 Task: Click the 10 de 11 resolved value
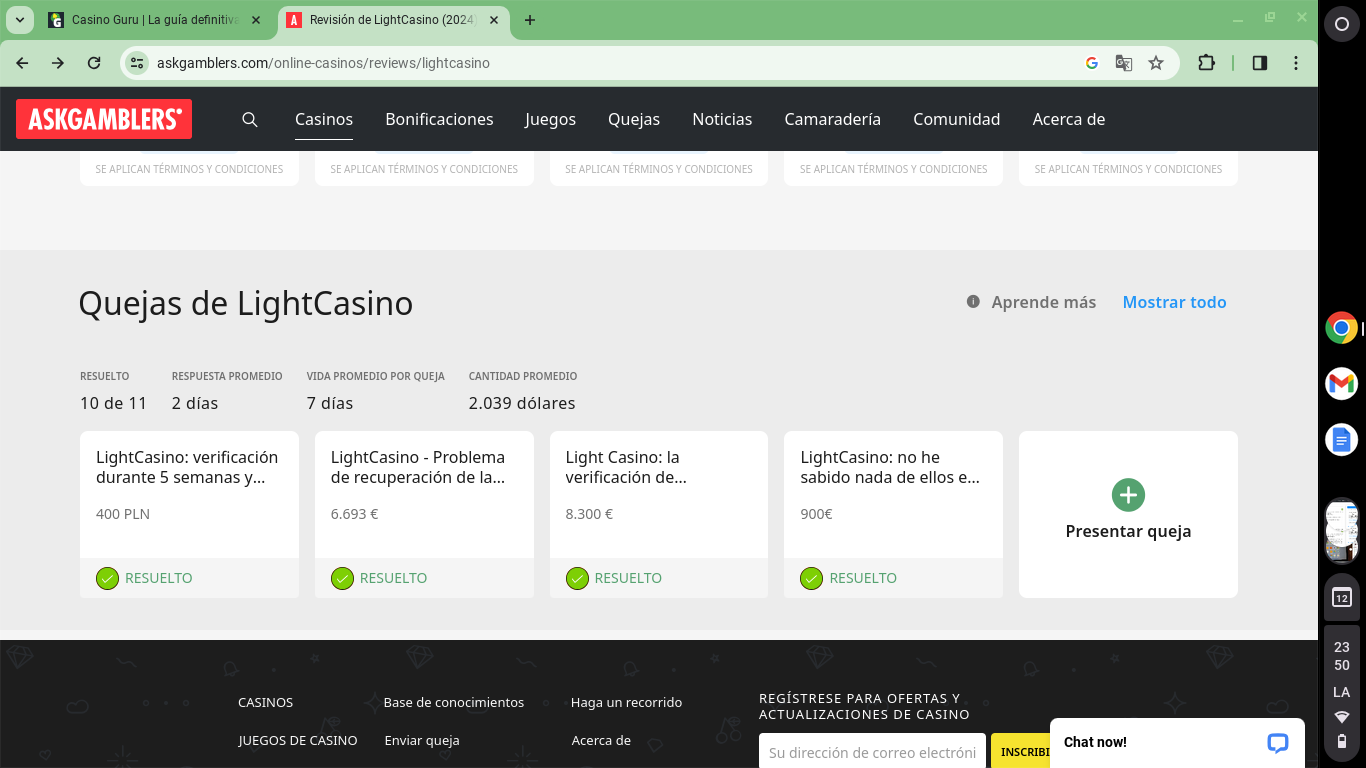coord(114,403)
